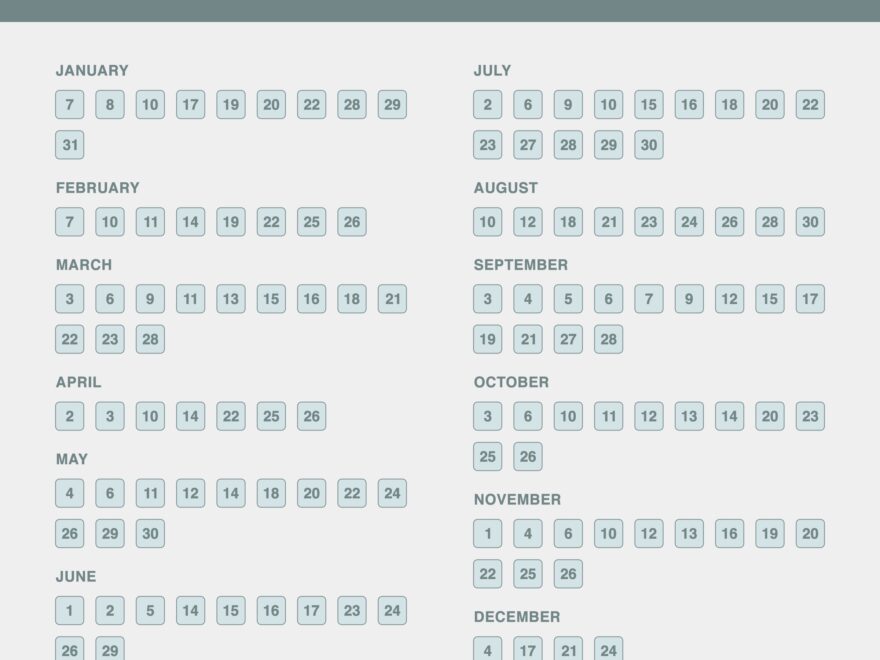The height and width of the screenshot is (660, 880).
Task: Click the SEPTEMBER month heading
Action: [x=521, y=265]
